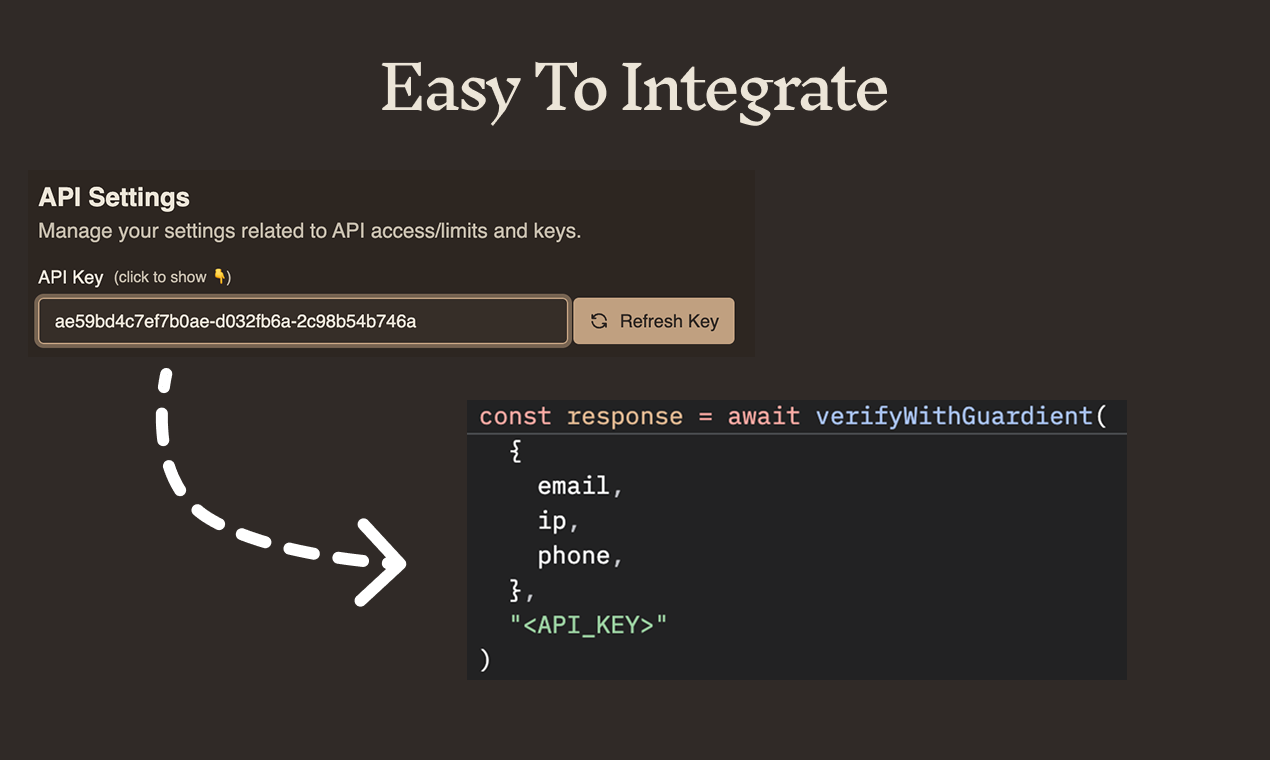The width and height of the screenshot is (1270, 760).
Task: Click the API Key input field
Action: click(x=303, y=321)
